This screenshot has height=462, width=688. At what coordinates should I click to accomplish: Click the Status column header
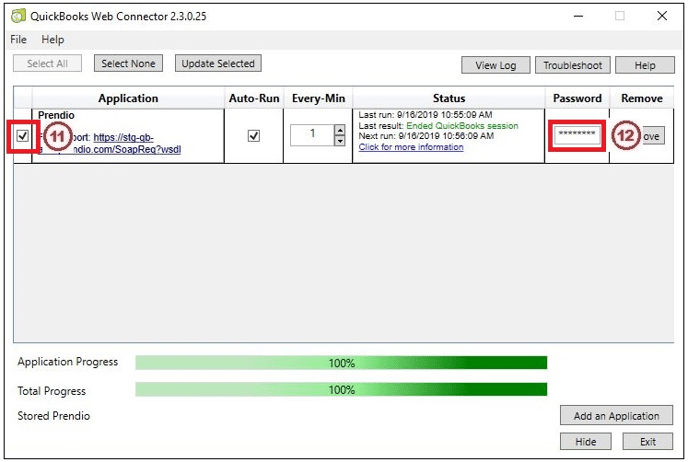click(x=449, y=98)
